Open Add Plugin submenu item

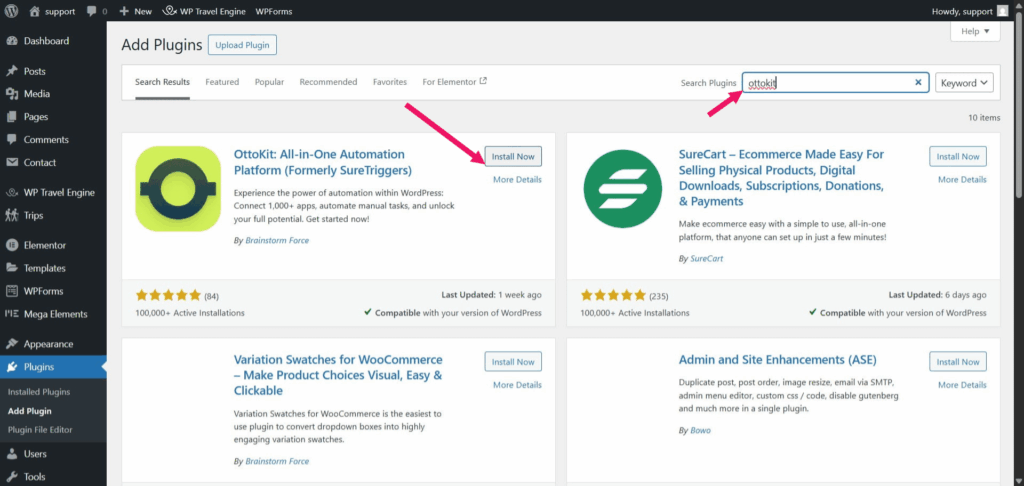(x=29, y=411)
